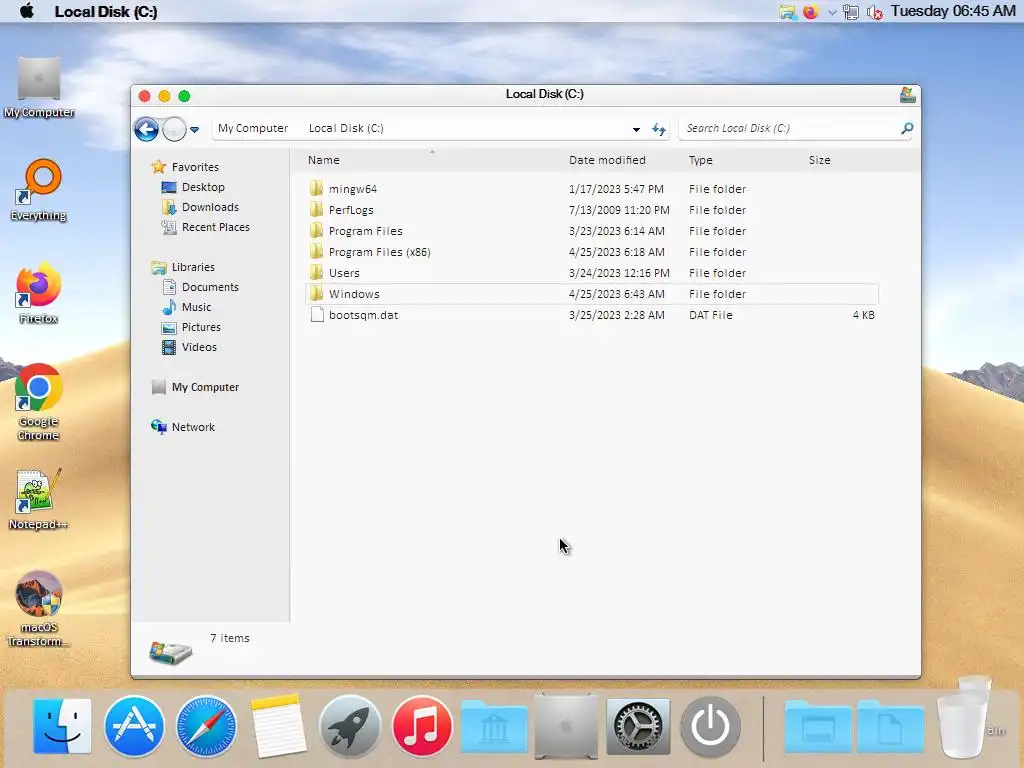Screen dimensions: 1024x768
Task: Click Local Disk (C:) menu bar title
Action: coord(106,12)
